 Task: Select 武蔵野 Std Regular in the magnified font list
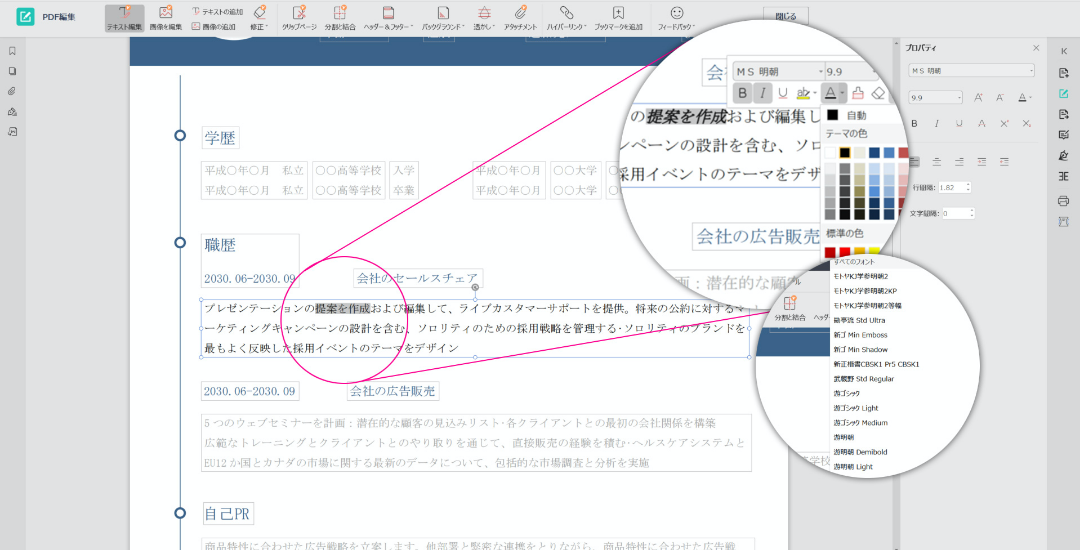[864, 379]
